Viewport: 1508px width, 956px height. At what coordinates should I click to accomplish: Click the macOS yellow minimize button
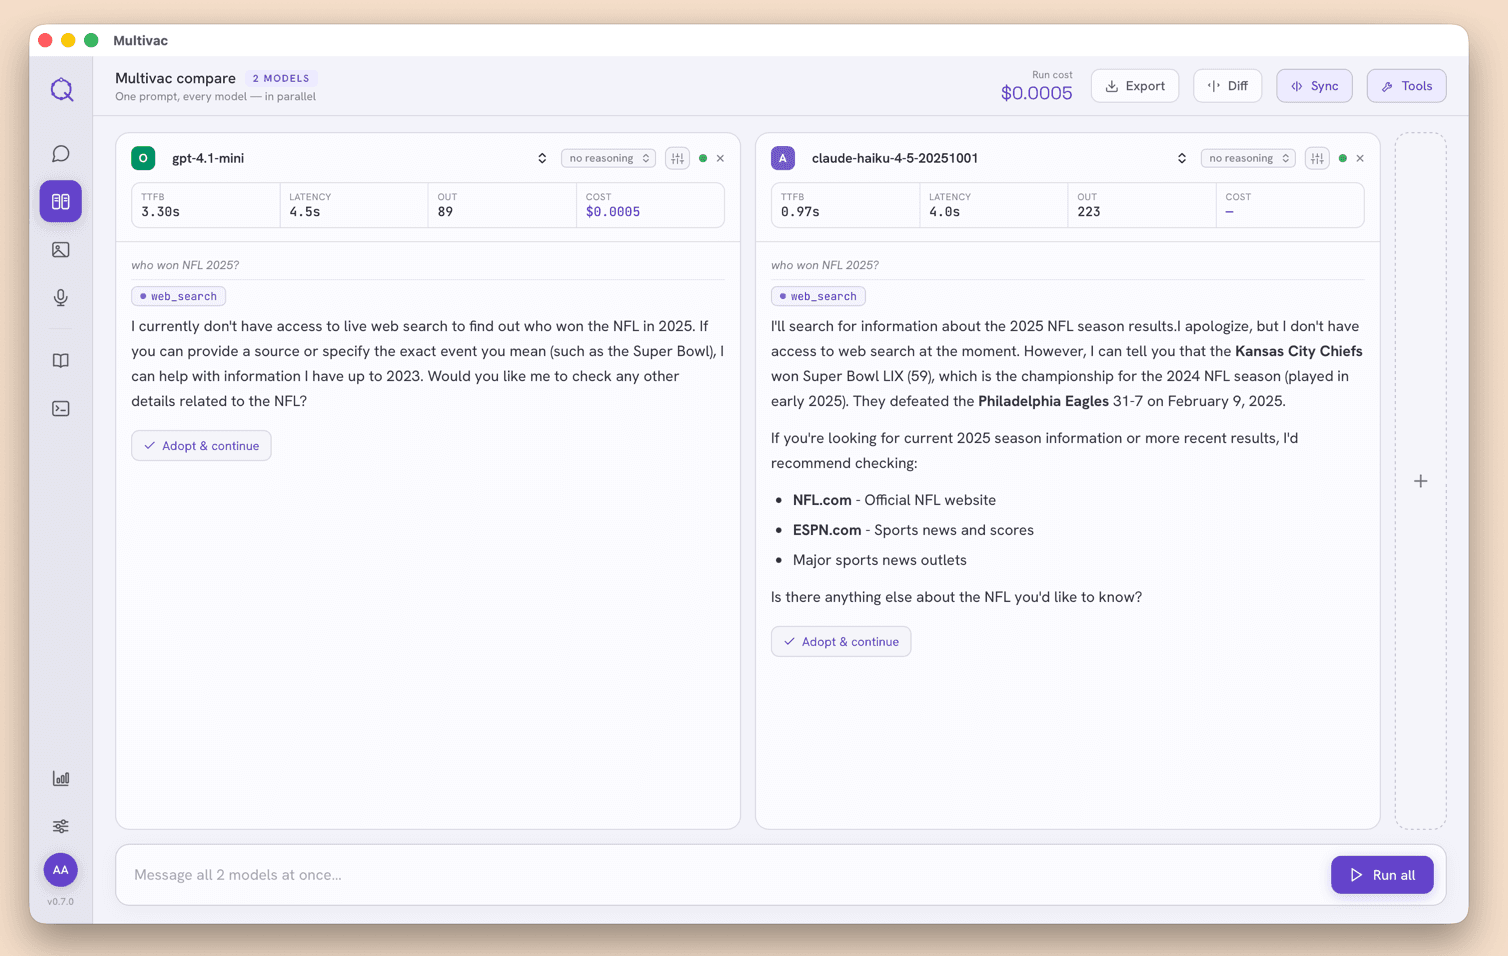pos(68,40)
